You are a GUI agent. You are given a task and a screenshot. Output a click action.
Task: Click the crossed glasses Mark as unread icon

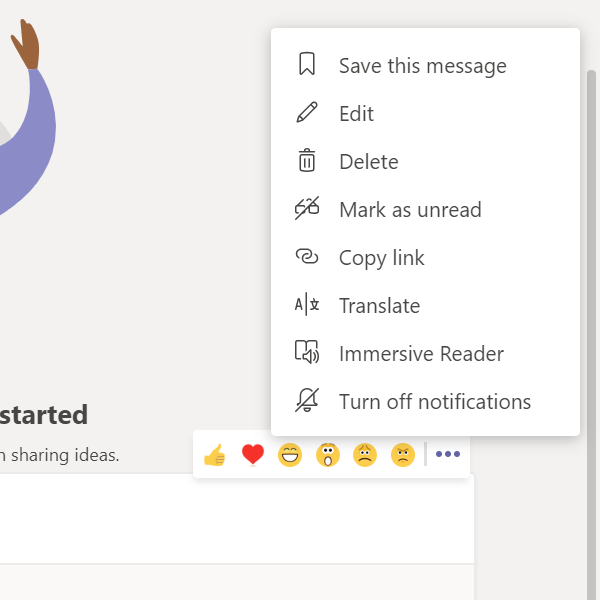coord(307,208)
